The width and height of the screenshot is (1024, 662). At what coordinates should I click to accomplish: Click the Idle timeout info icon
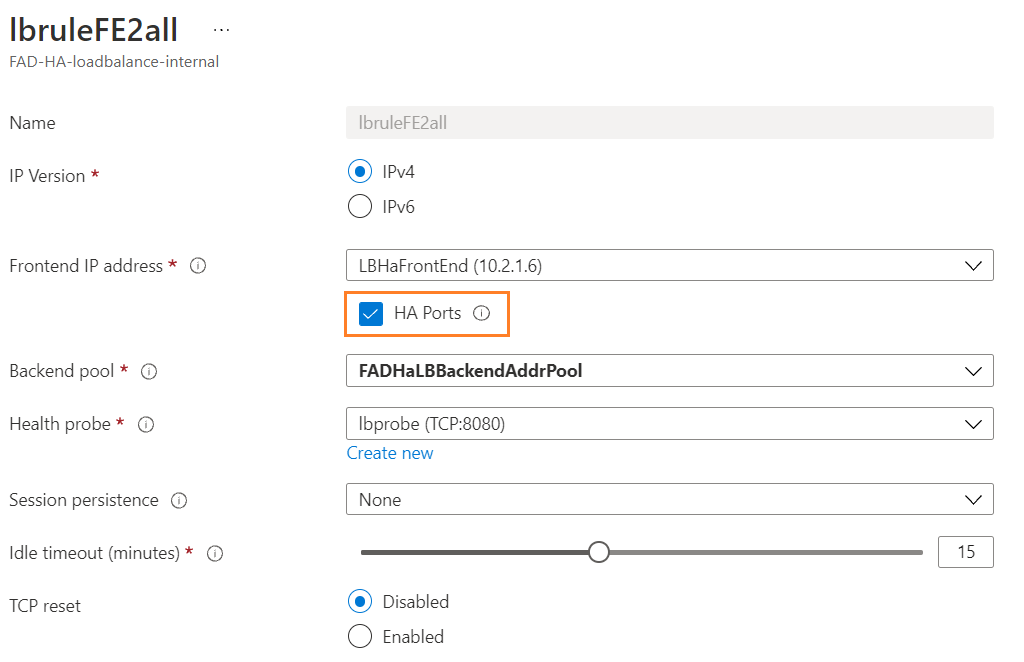[x=214, y=552]
